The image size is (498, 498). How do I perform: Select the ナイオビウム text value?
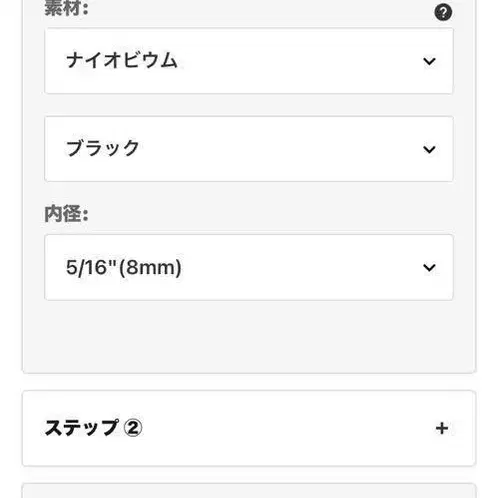point(121,61)
